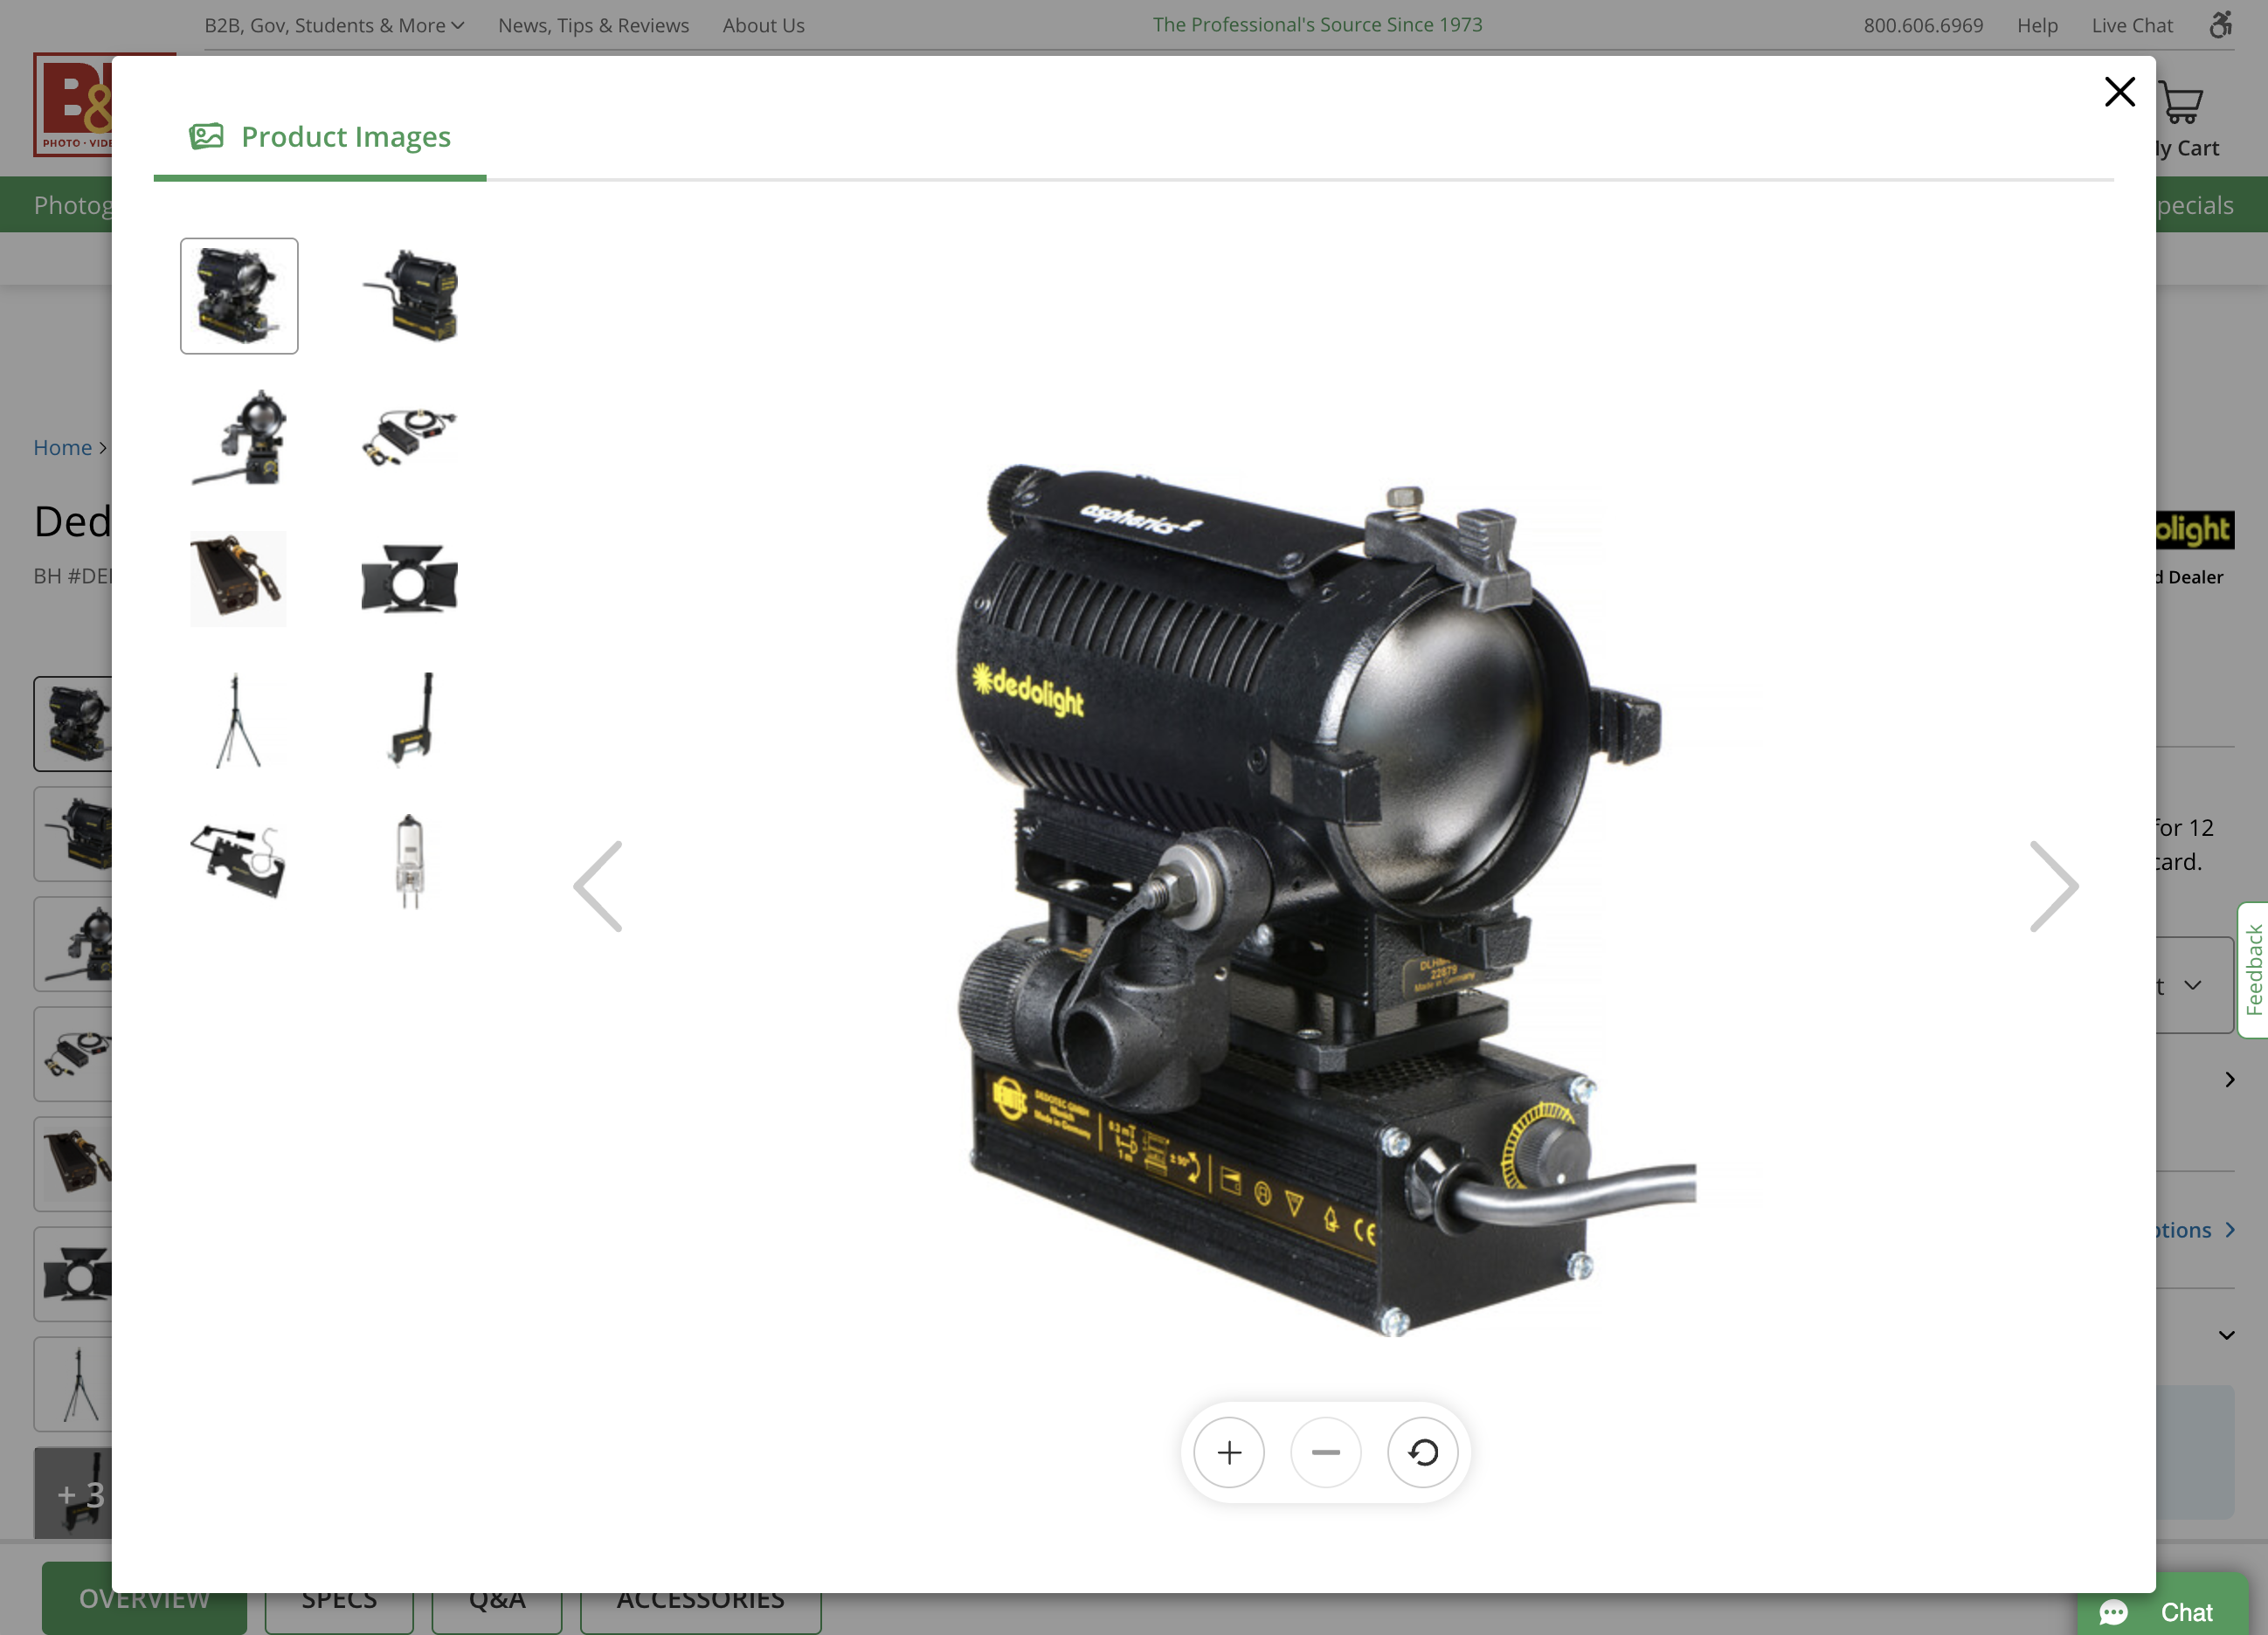Open News, Tips & Reviews link
The height and width of the screenshot is (1635, 2268).
593,25
